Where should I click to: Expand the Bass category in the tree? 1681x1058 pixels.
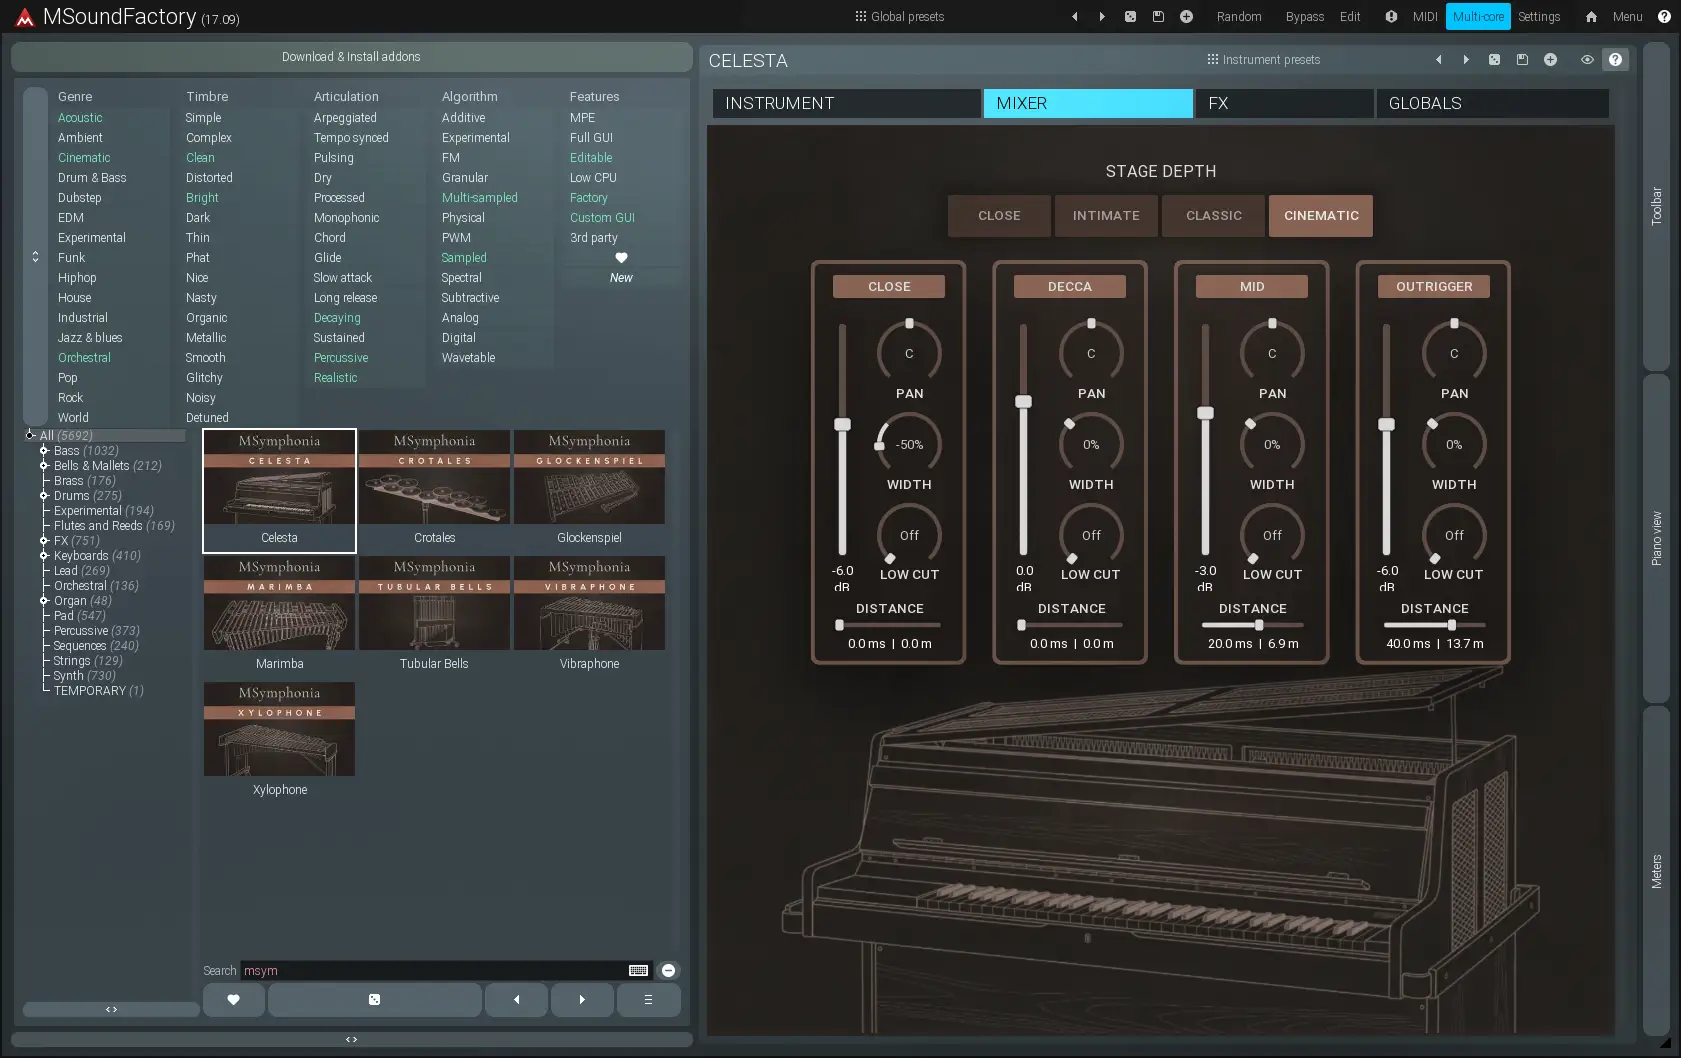(x=44, y=451)
